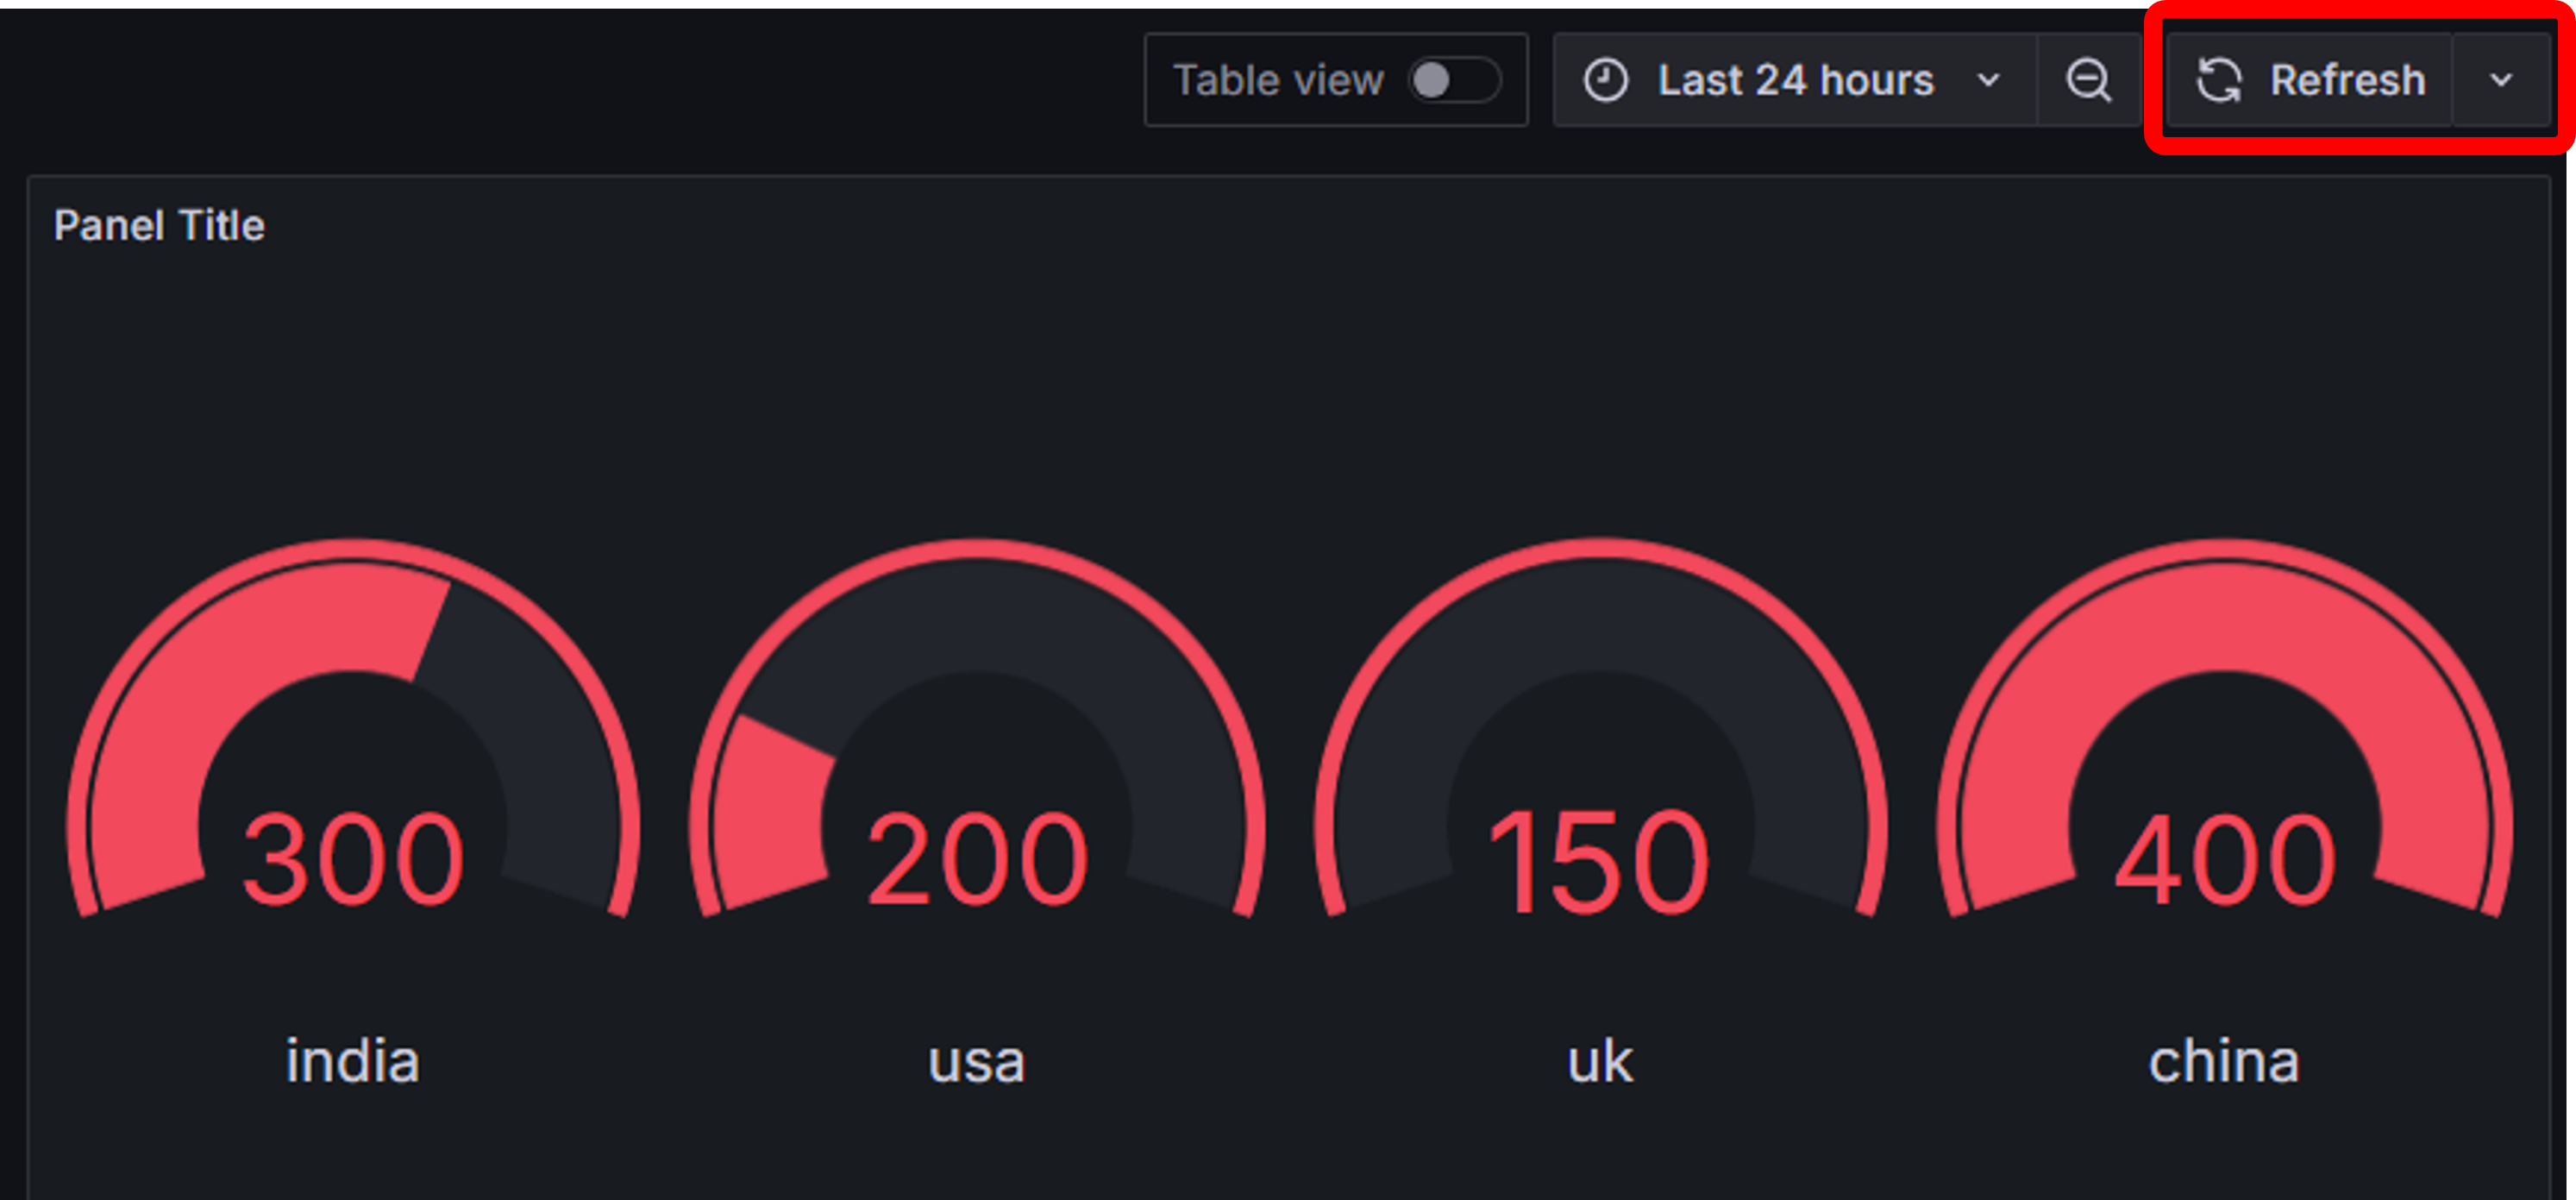Click the uk label below gauge
Viewport: 2576px width, 1200px height.
(x=1600, y=1060)
